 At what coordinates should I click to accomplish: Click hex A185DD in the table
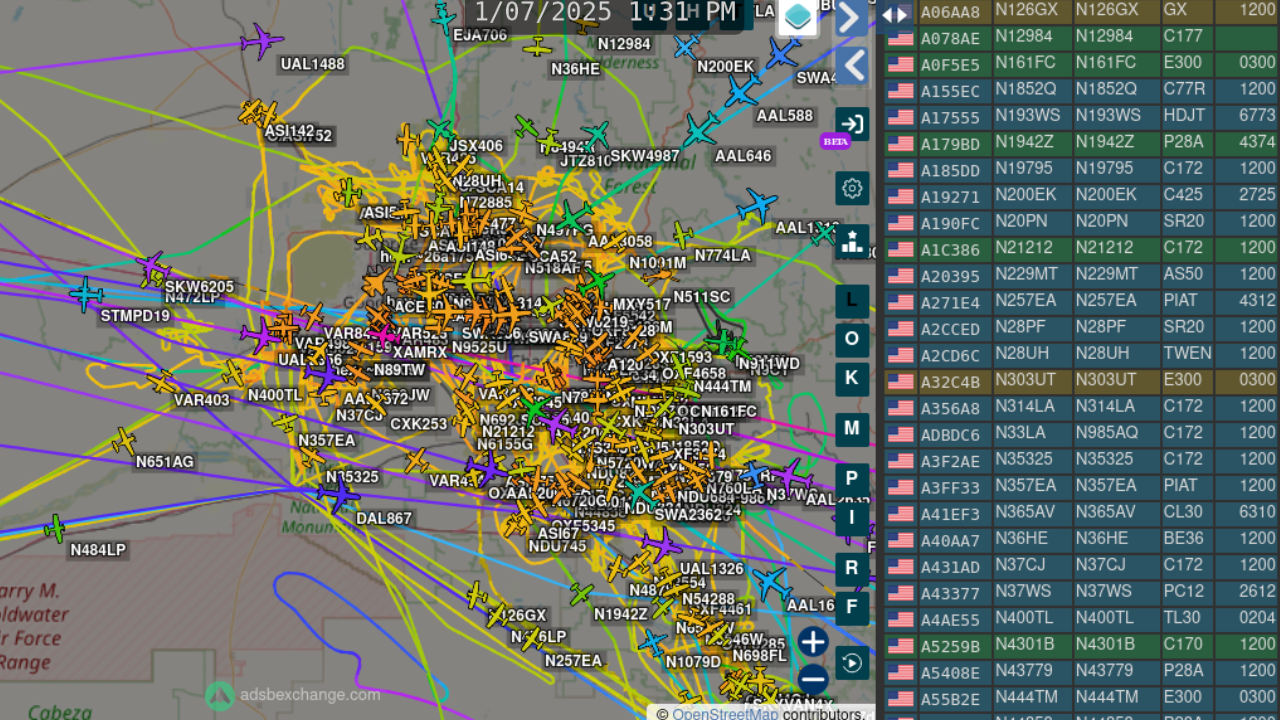[x=950, y=170]
